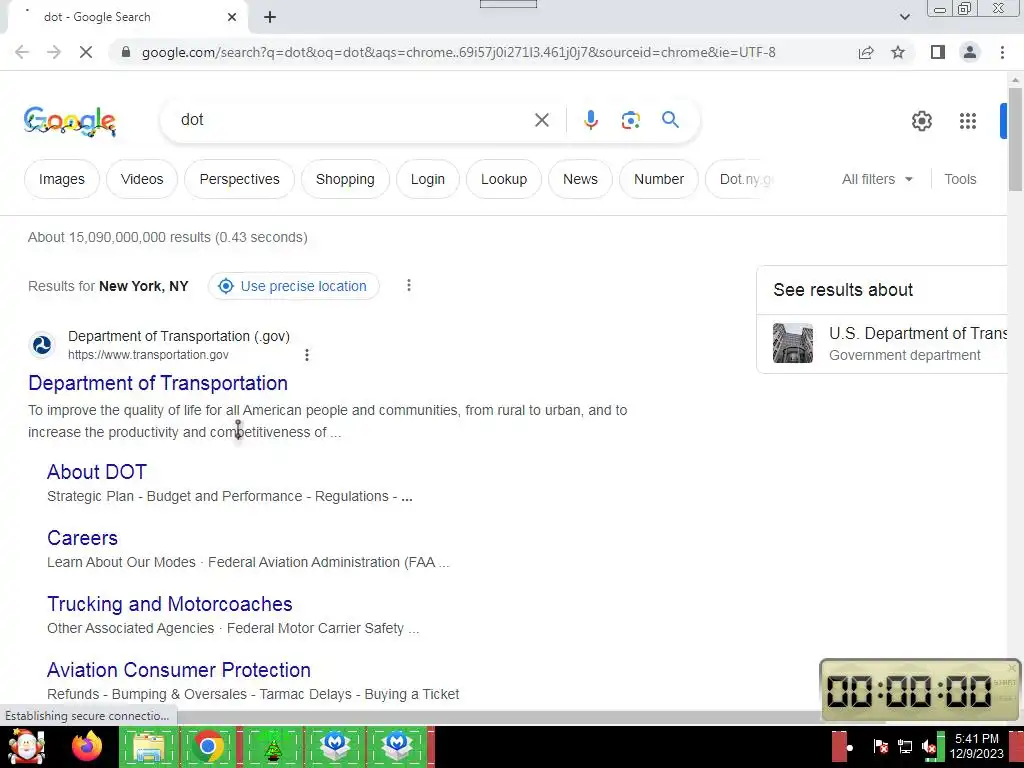Open the Chrome profile menu
1024x768 pixels.
coord(970,52)
